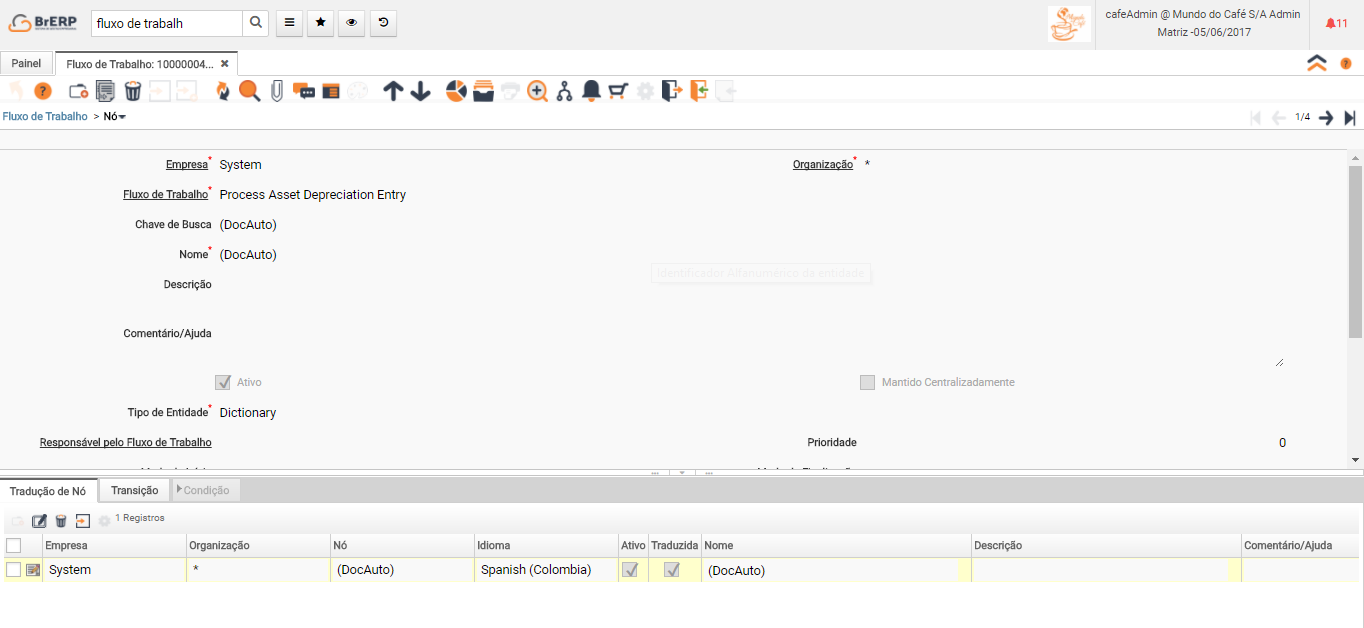
Task: Click orange help icon at tab bar right
Action: (x=1345, y=63)
